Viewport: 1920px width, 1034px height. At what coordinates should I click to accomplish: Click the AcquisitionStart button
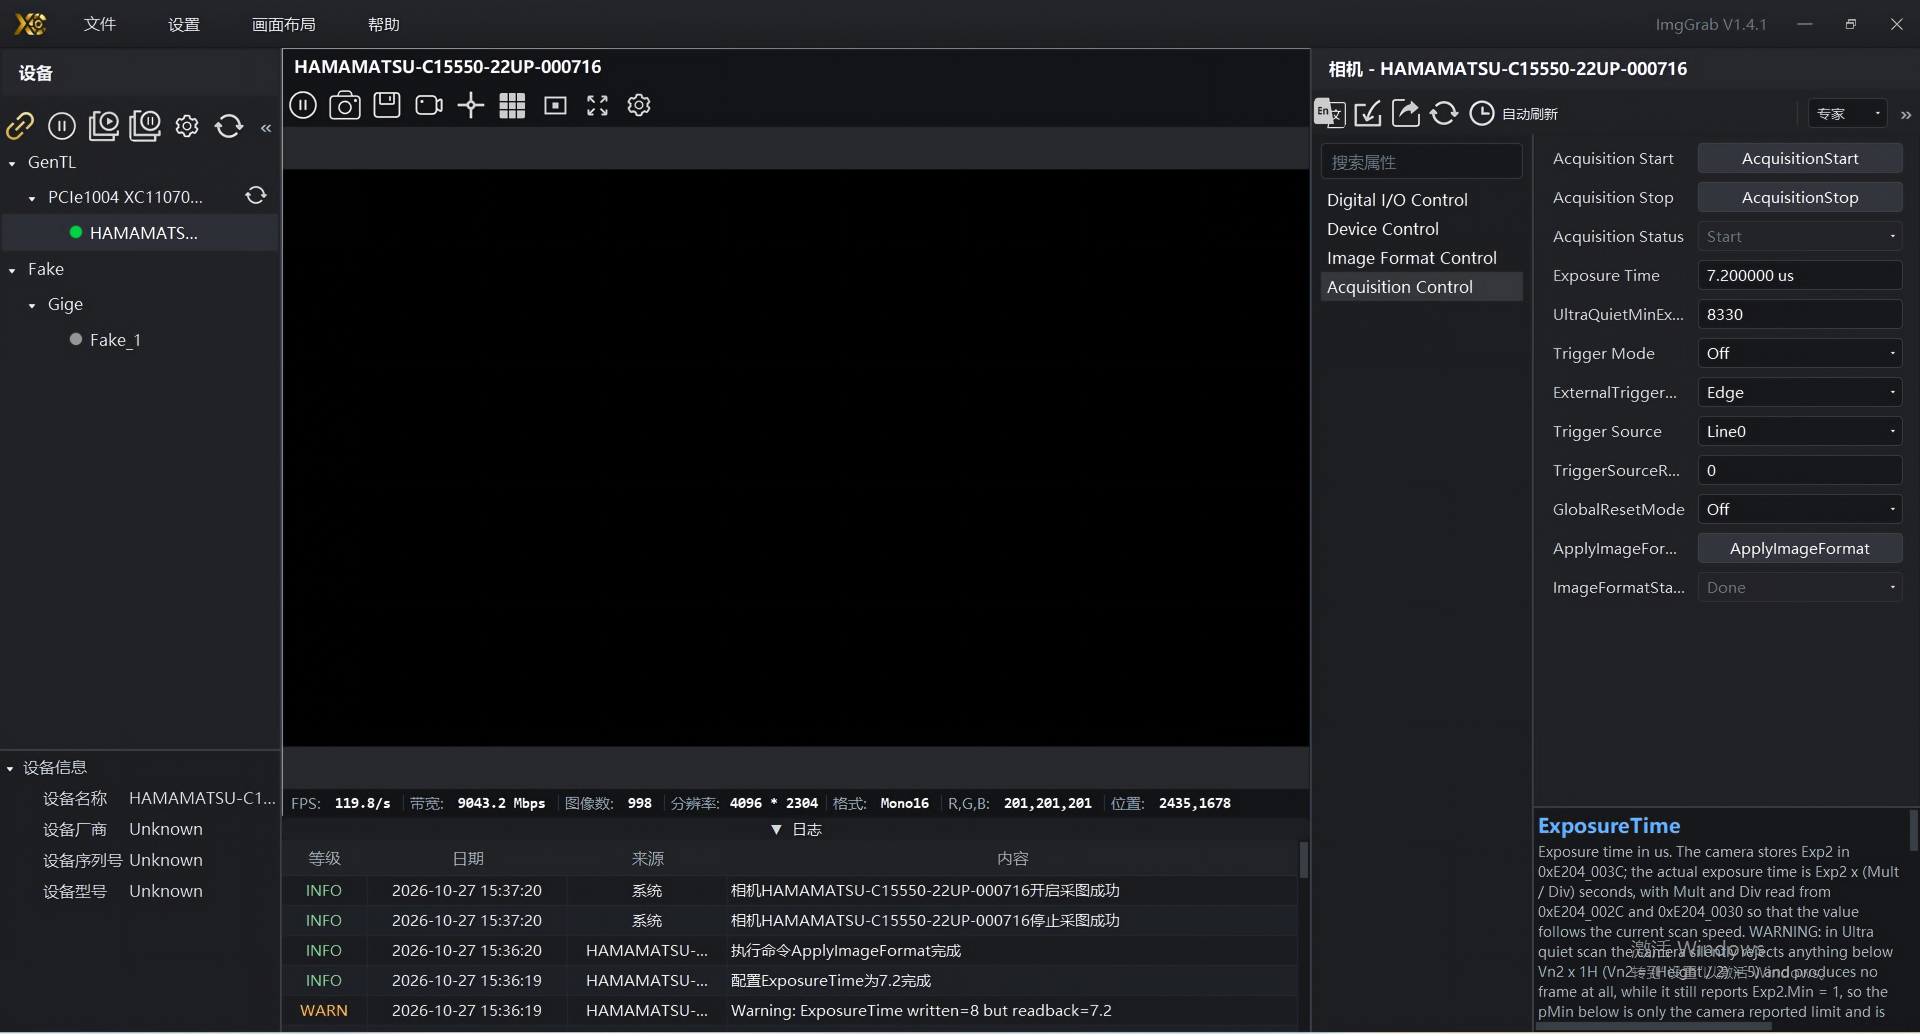coord(1800,158)
